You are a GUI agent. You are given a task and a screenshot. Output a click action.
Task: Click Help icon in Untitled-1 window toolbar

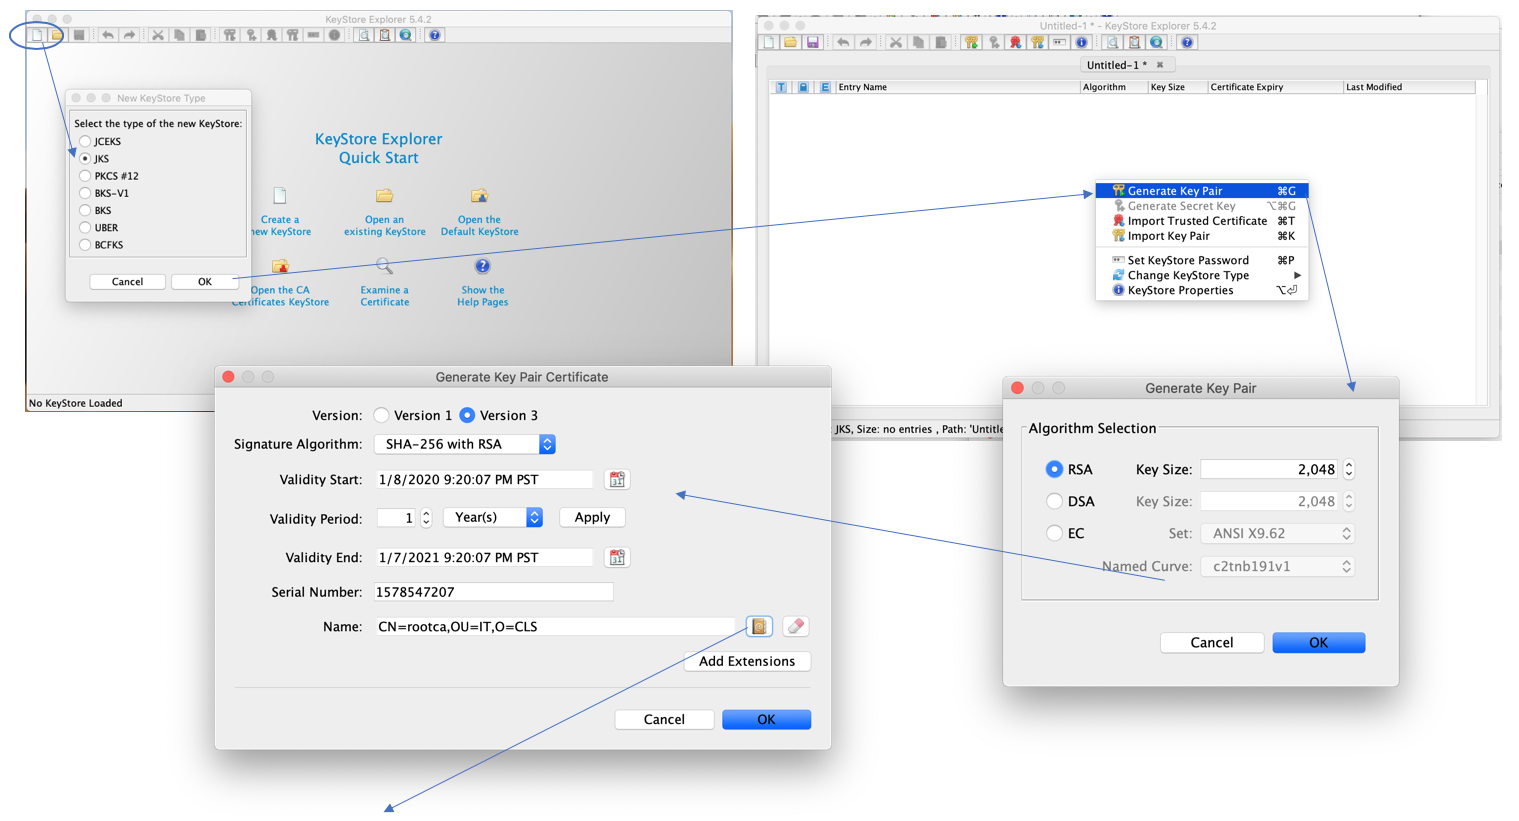point(1187,42)
